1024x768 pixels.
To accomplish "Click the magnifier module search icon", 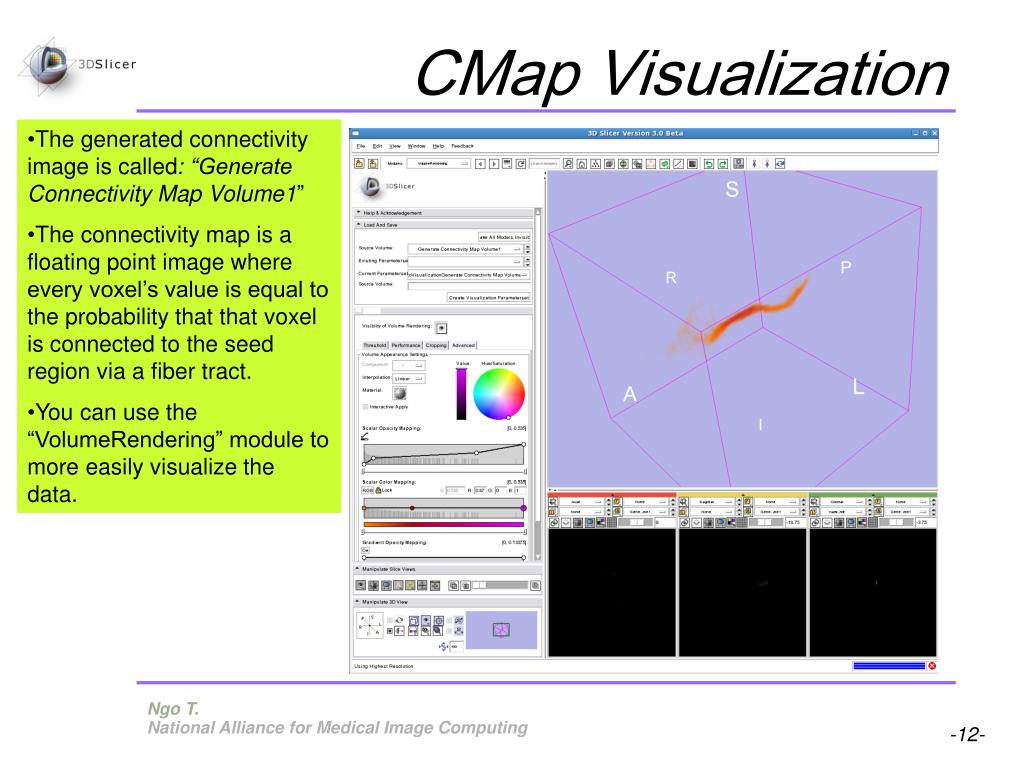I will [568, 164].
